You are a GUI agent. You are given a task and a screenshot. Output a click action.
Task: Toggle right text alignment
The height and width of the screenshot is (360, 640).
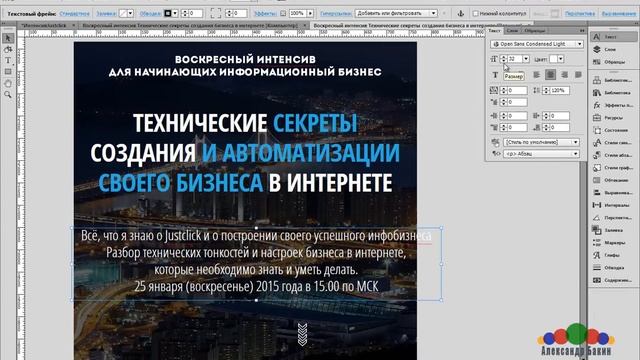click(x=564, y=75)
